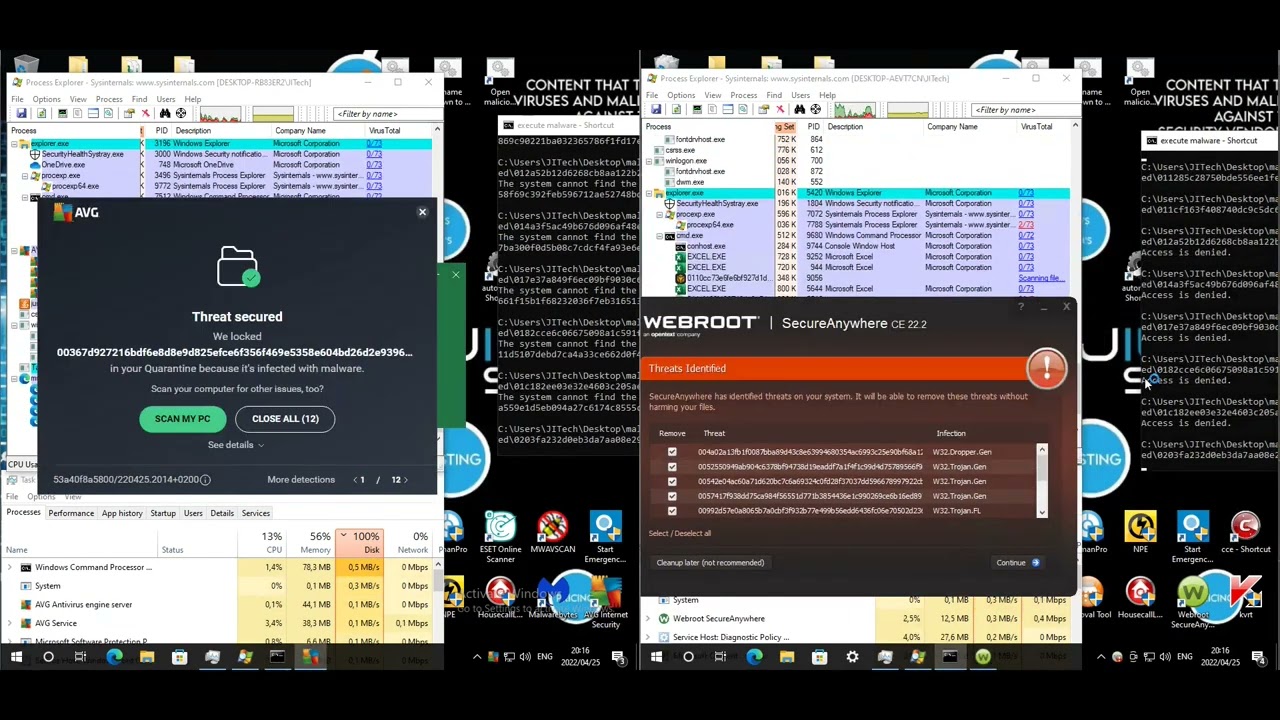The width and height of the screenshot is (1280, 720).
Task: Collapse the explorer.exe tree node in left Process Explorer
Action: [14, 144]
